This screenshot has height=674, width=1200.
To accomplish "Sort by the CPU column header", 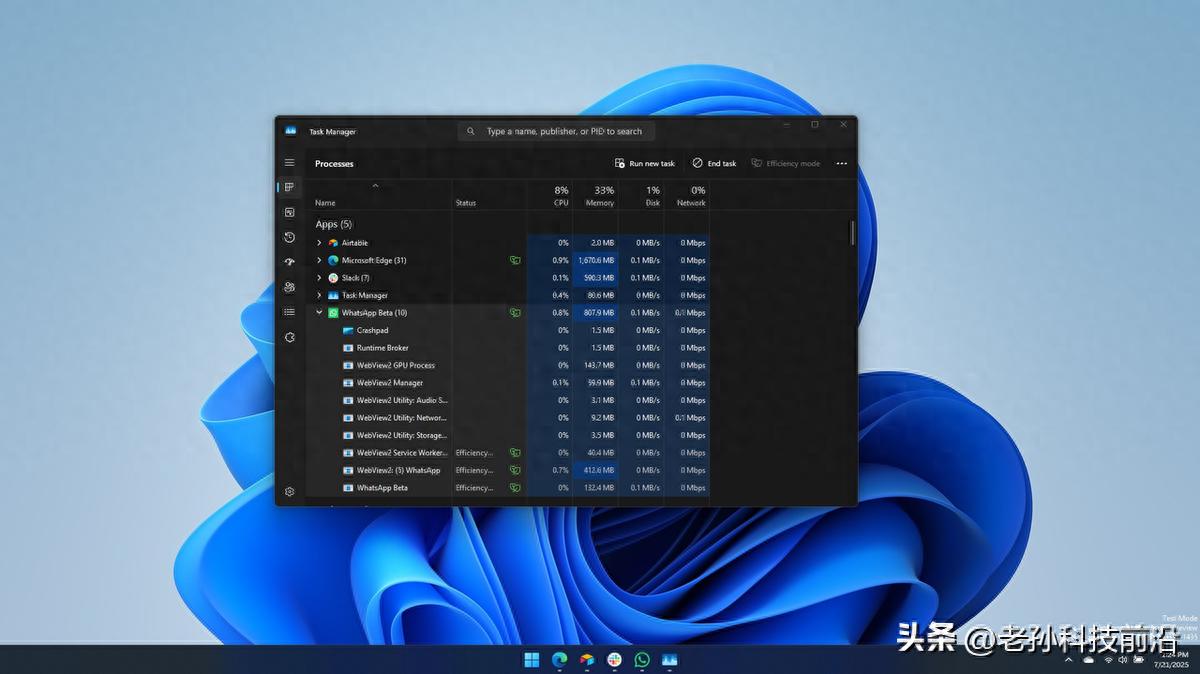I will pyautogui.click(x=561, y=203).
